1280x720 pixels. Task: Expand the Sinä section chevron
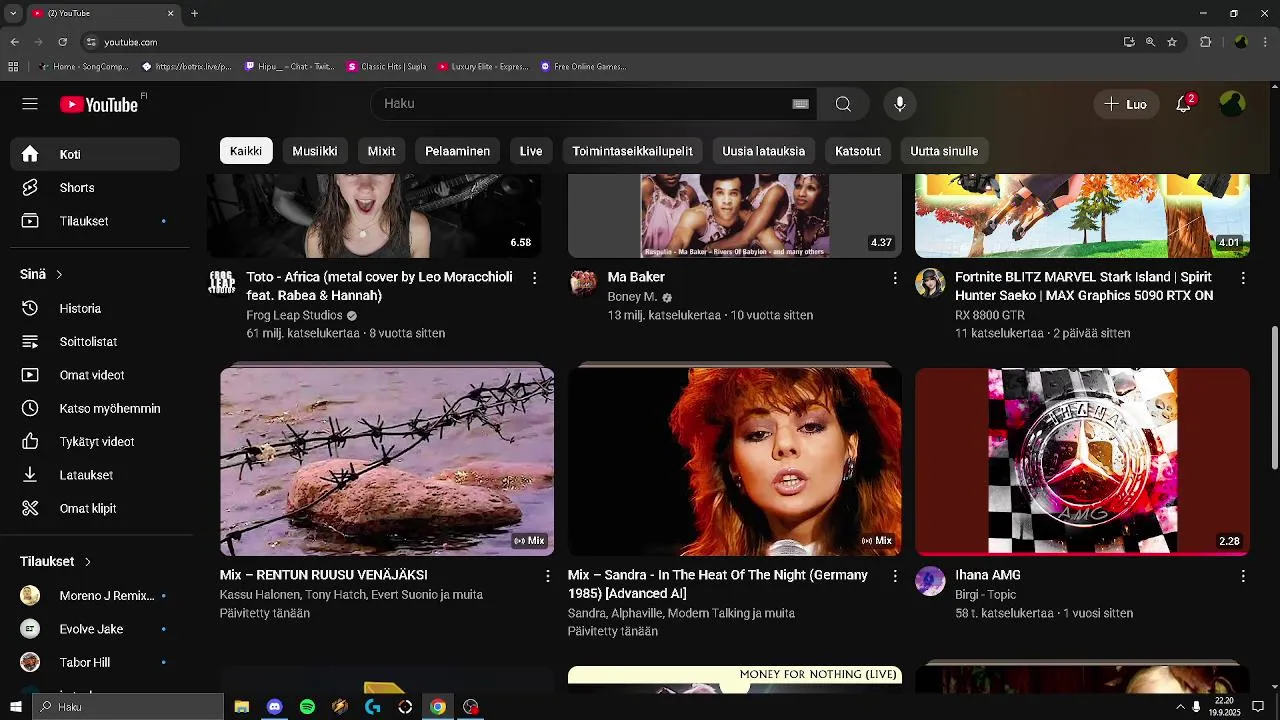[x=59, y=274]
